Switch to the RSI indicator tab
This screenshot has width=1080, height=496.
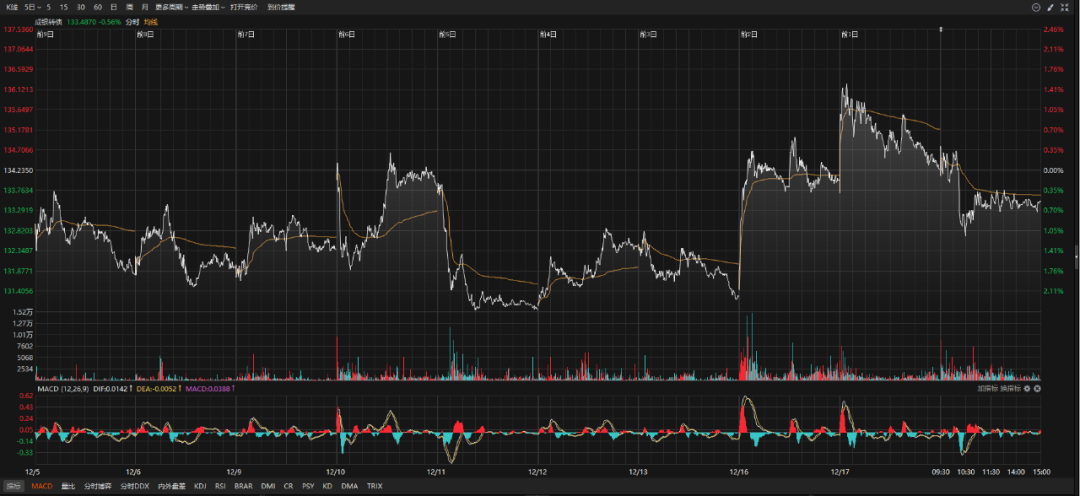pos(220,486)
